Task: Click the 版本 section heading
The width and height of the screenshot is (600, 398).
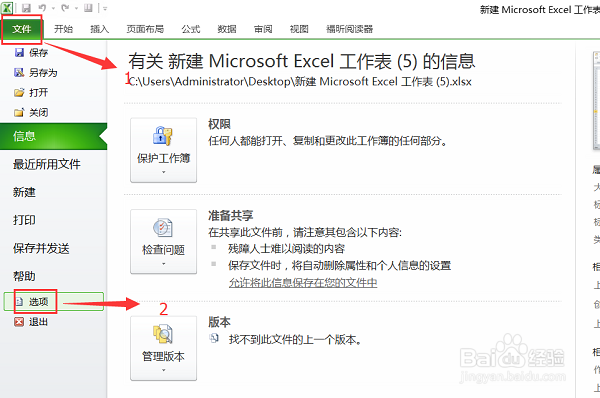Action: 219,322
